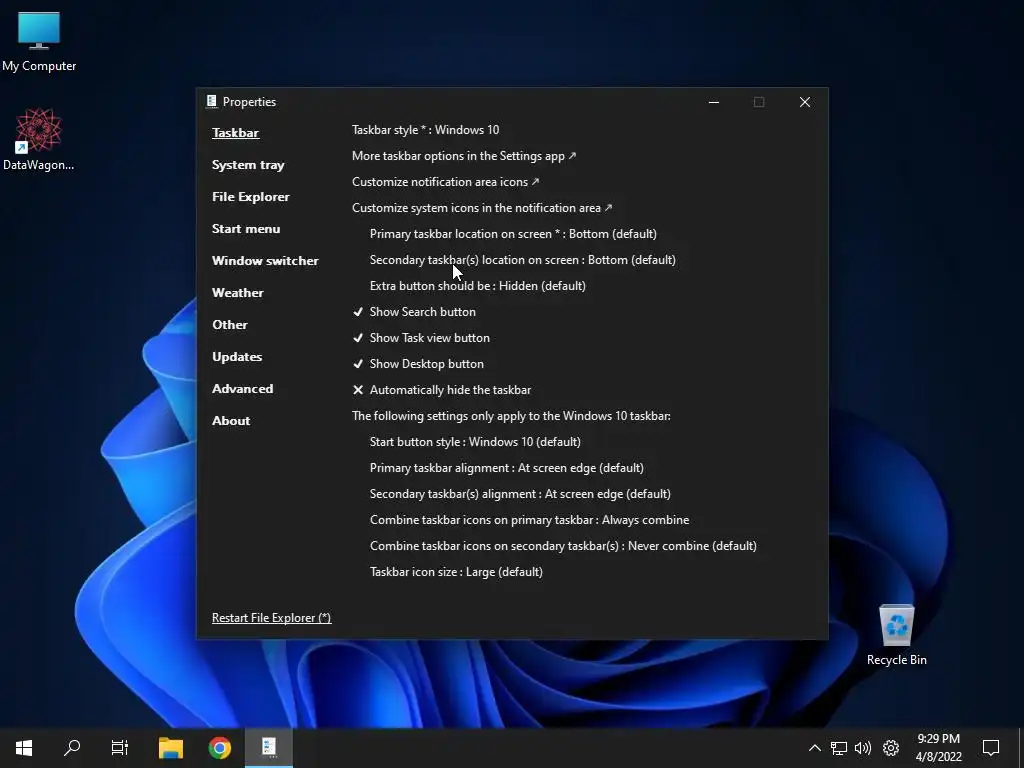Minimize the Properties window
Image resolution: width=1024 pixels, height=768 pixels.
(x=714, y=102)
